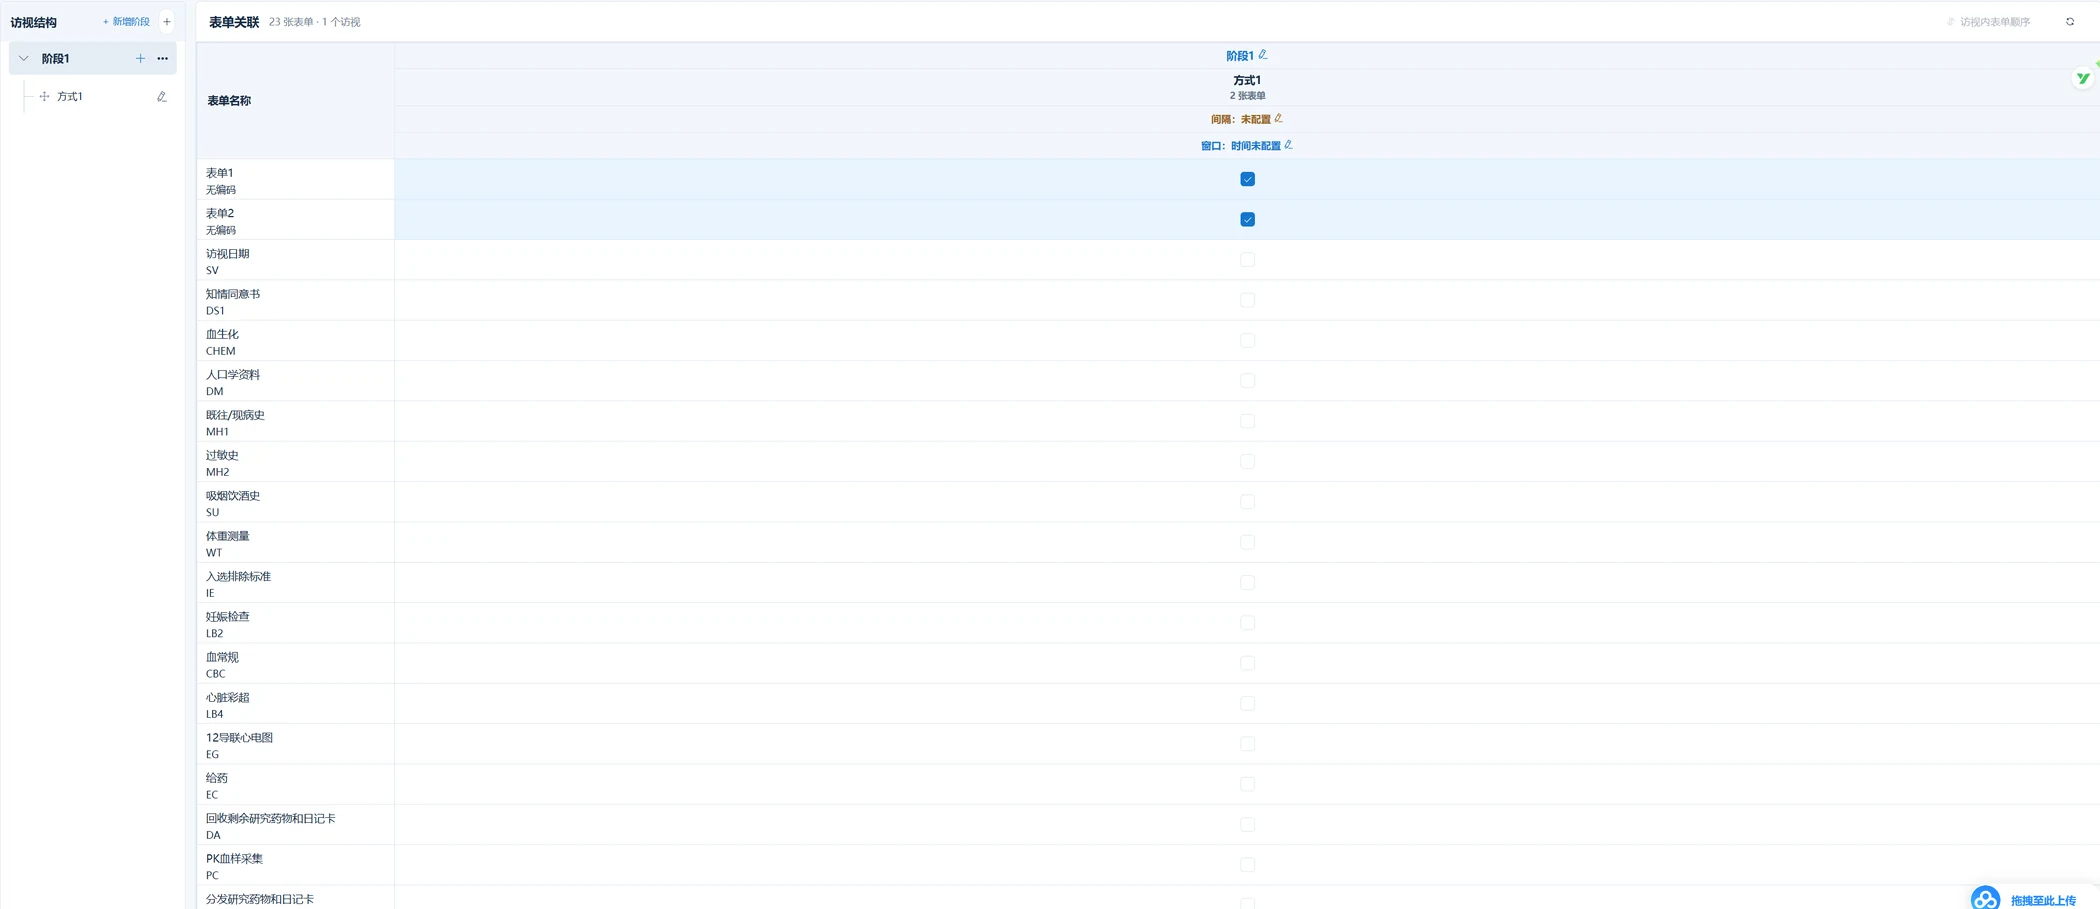Click the 表单名称 column header
The width and height of the screenshot is (2100, 909).
point(229,100)
